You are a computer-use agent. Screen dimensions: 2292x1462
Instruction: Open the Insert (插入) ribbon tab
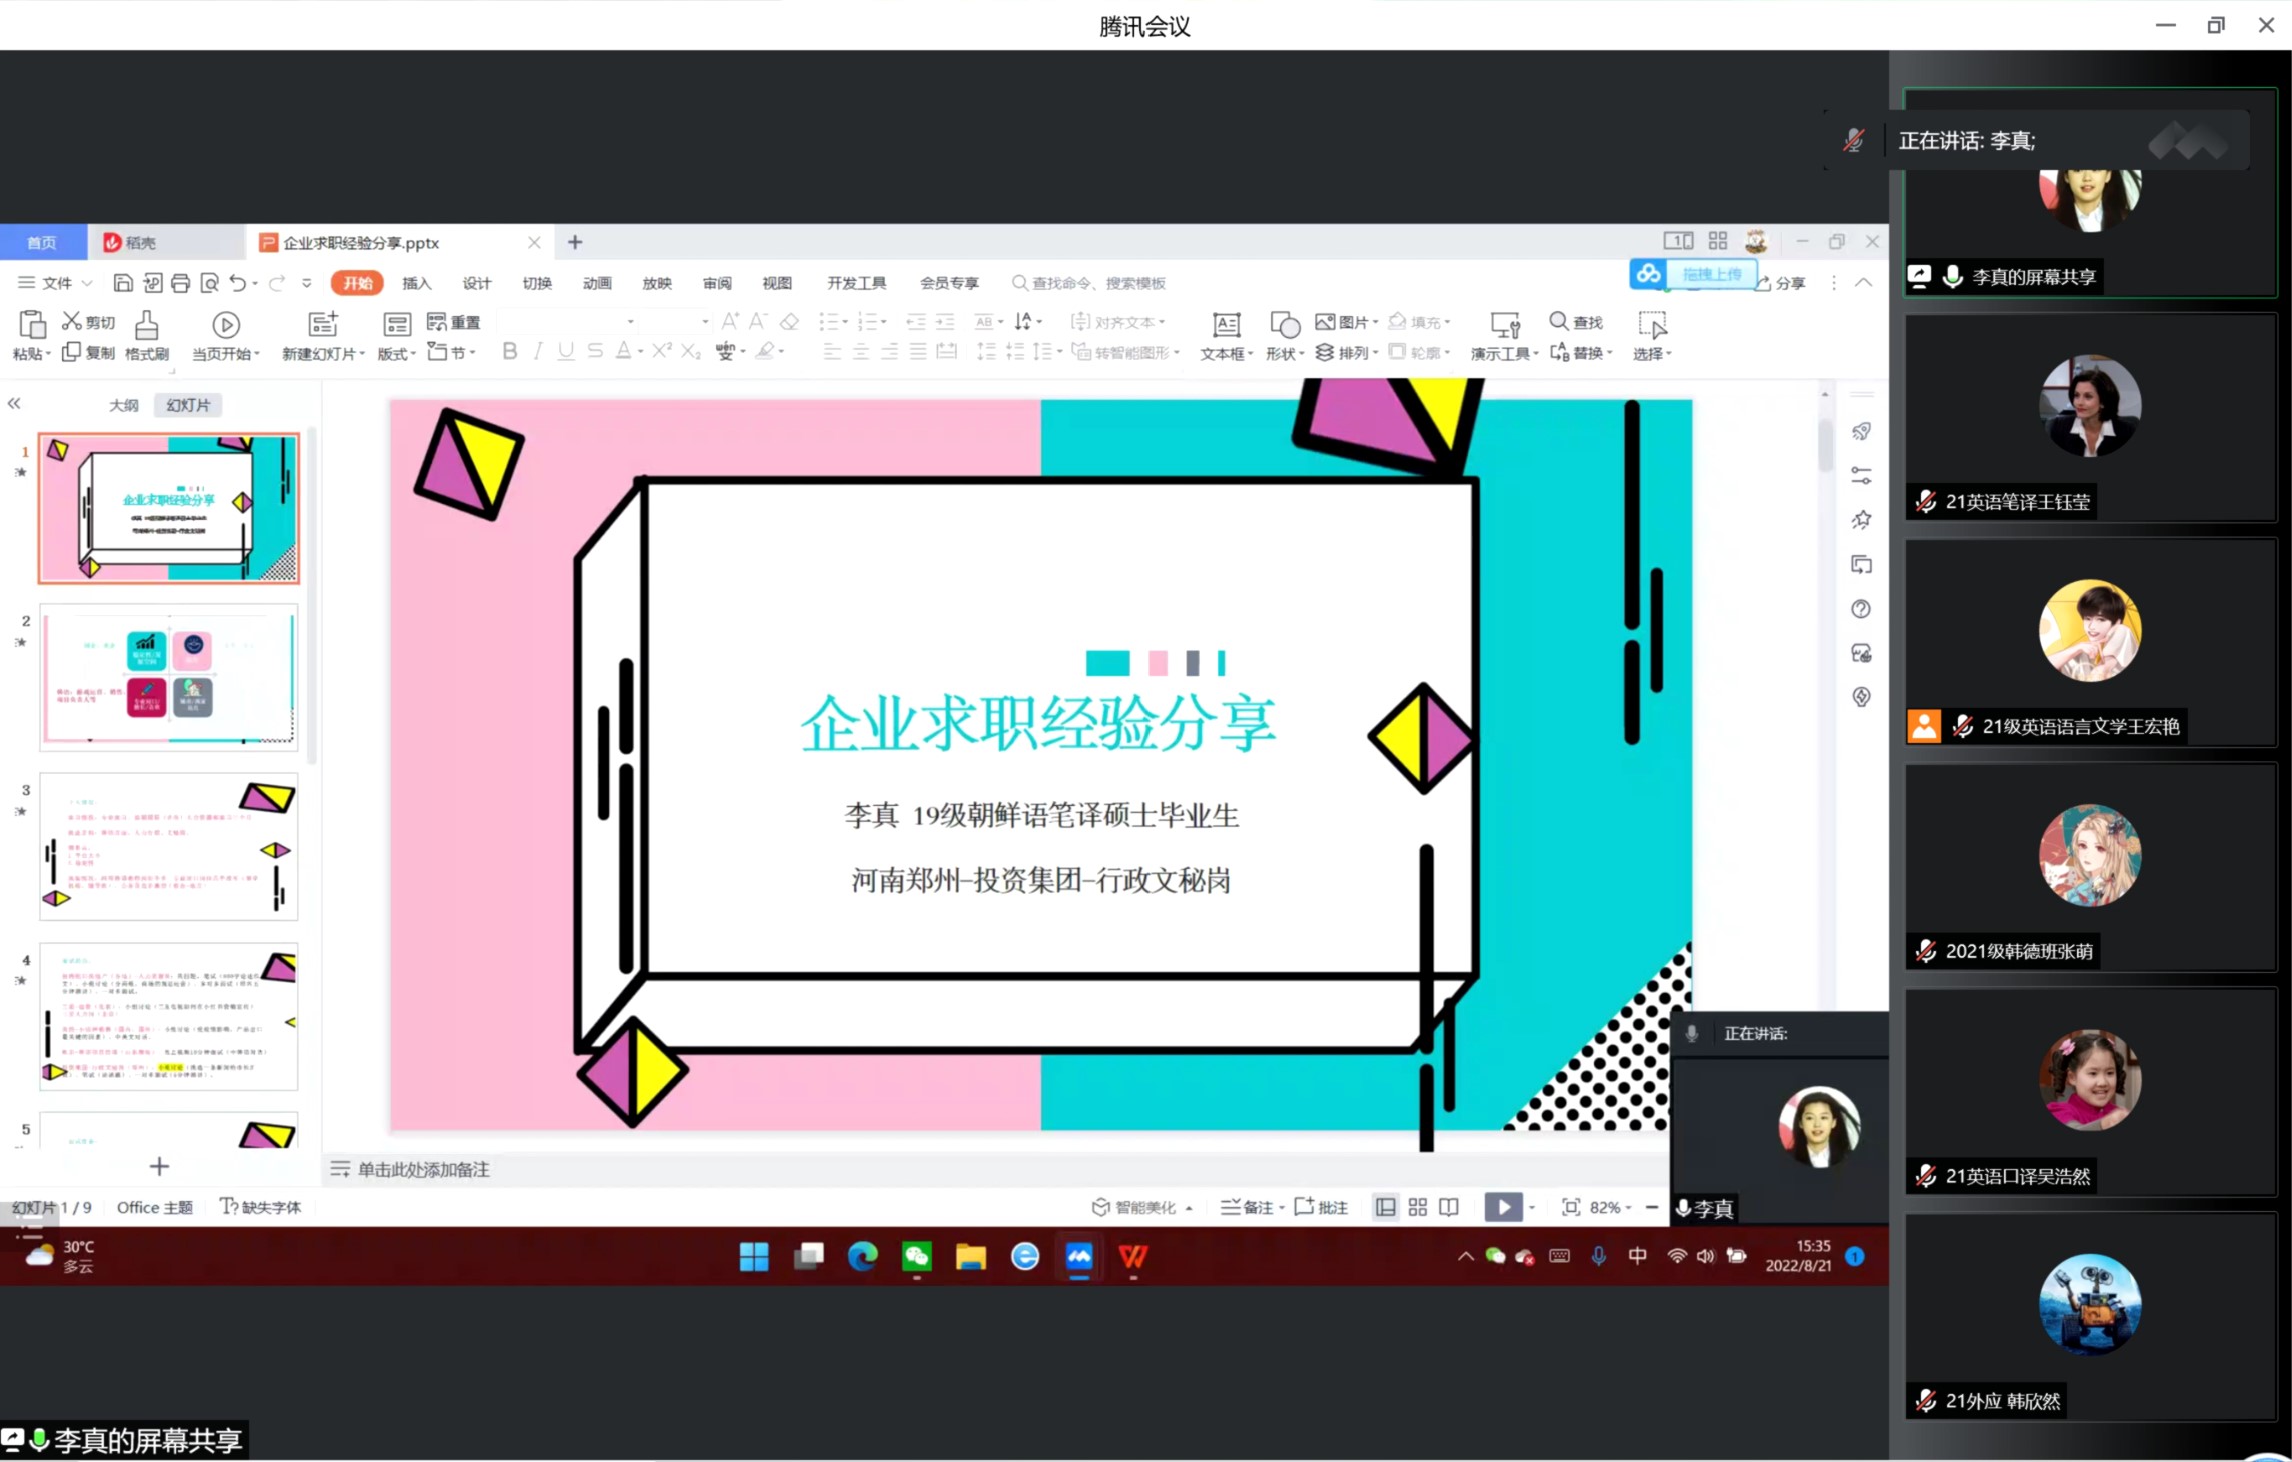[416, 283]
